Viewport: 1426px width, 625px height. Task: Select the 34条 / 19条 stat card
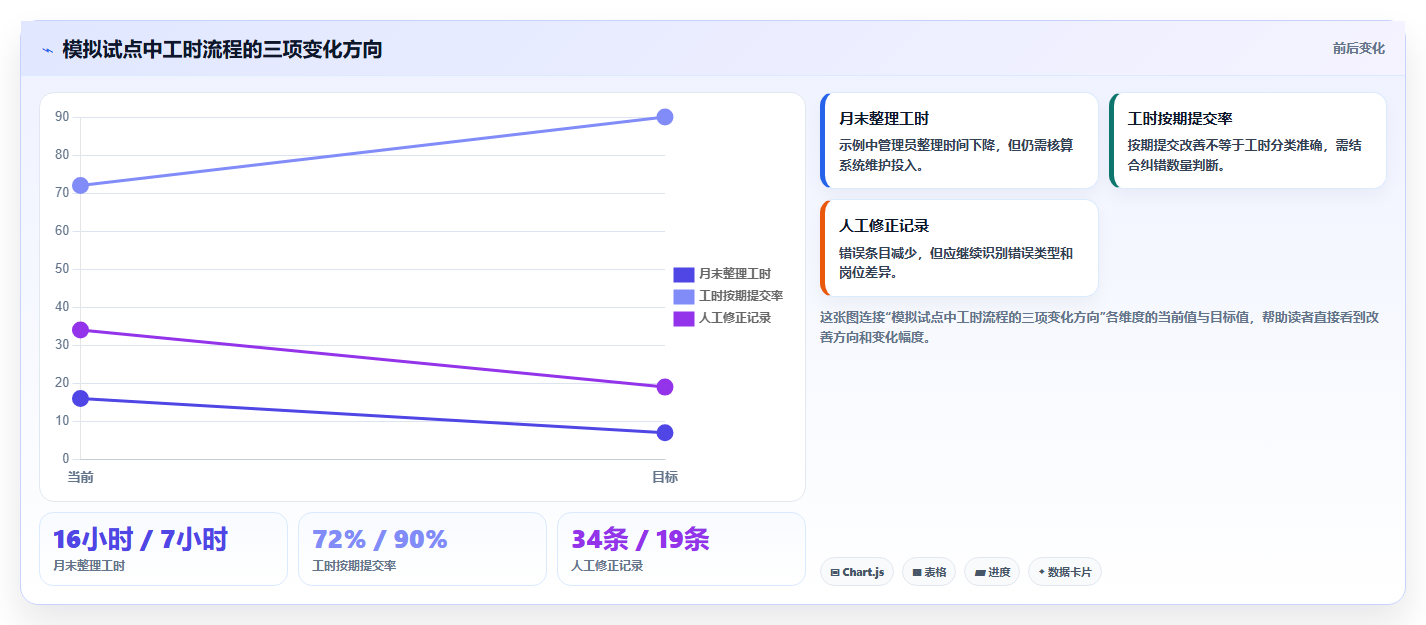pos(681,549)
